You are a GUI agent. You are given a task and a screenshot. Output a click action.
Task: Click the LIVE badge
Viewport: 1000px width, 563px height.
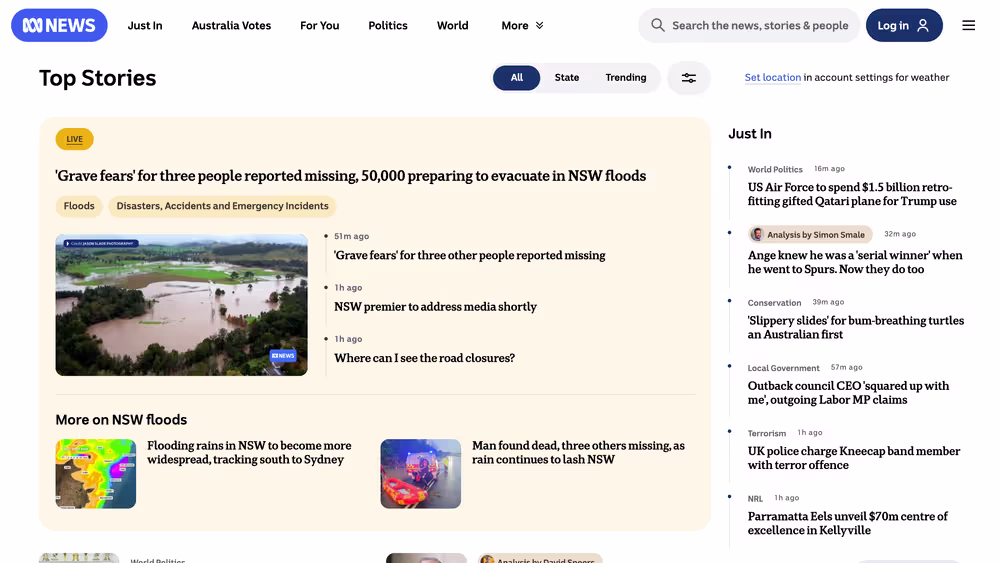point(75,139)
